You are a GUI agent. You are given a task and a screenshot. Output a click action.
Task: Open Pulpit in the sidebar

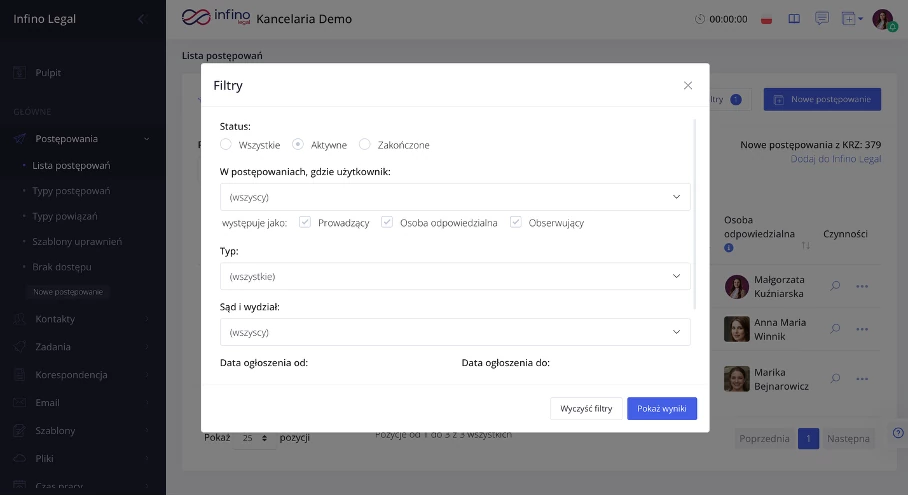coord(48,73)
